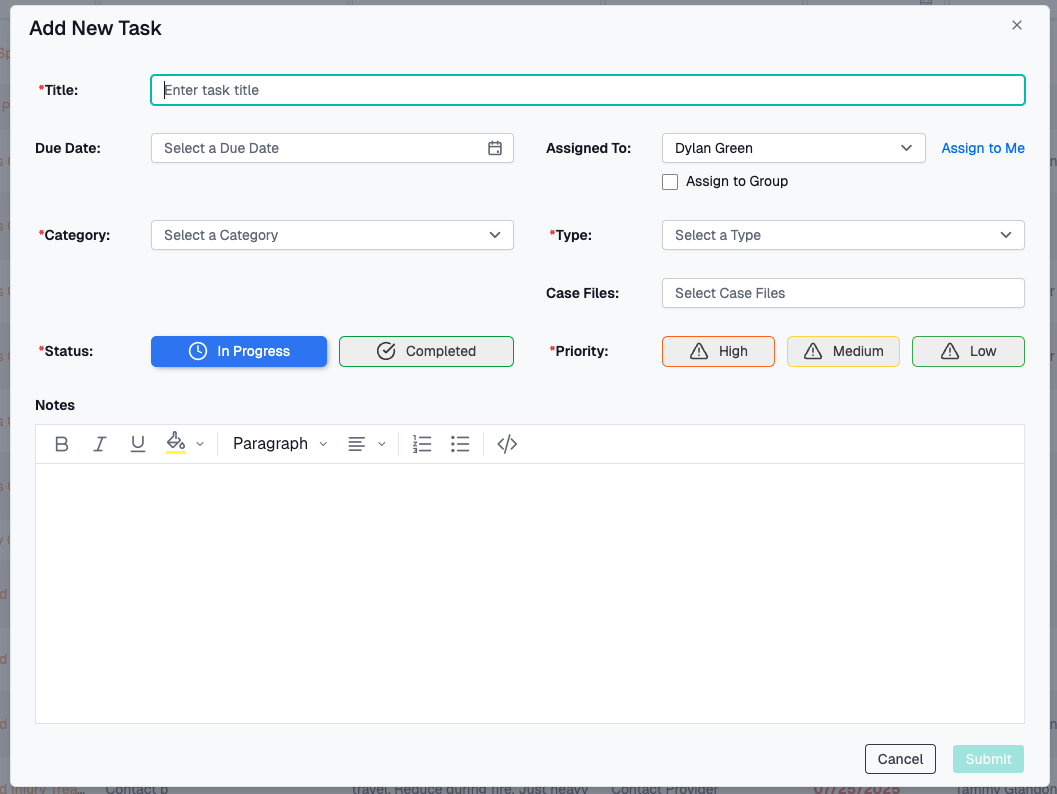This screenshot has height=794, width=1057.
Task: Apply italic formatting in Notes
Action: [99, 443]
